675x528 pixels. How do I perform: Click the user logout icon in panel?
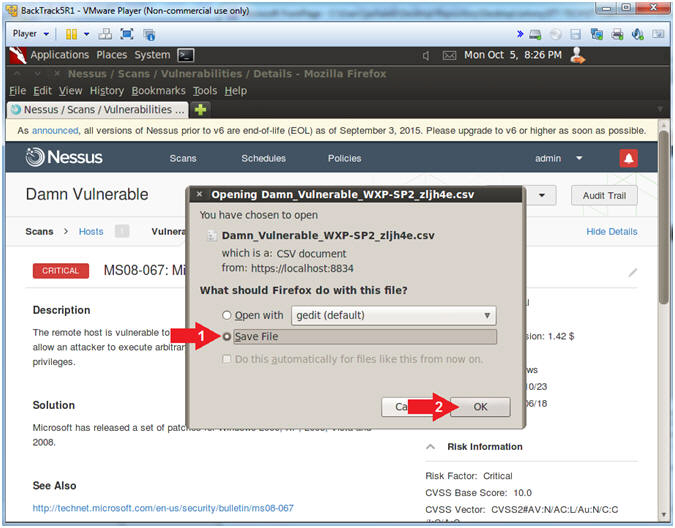point(577,56)
